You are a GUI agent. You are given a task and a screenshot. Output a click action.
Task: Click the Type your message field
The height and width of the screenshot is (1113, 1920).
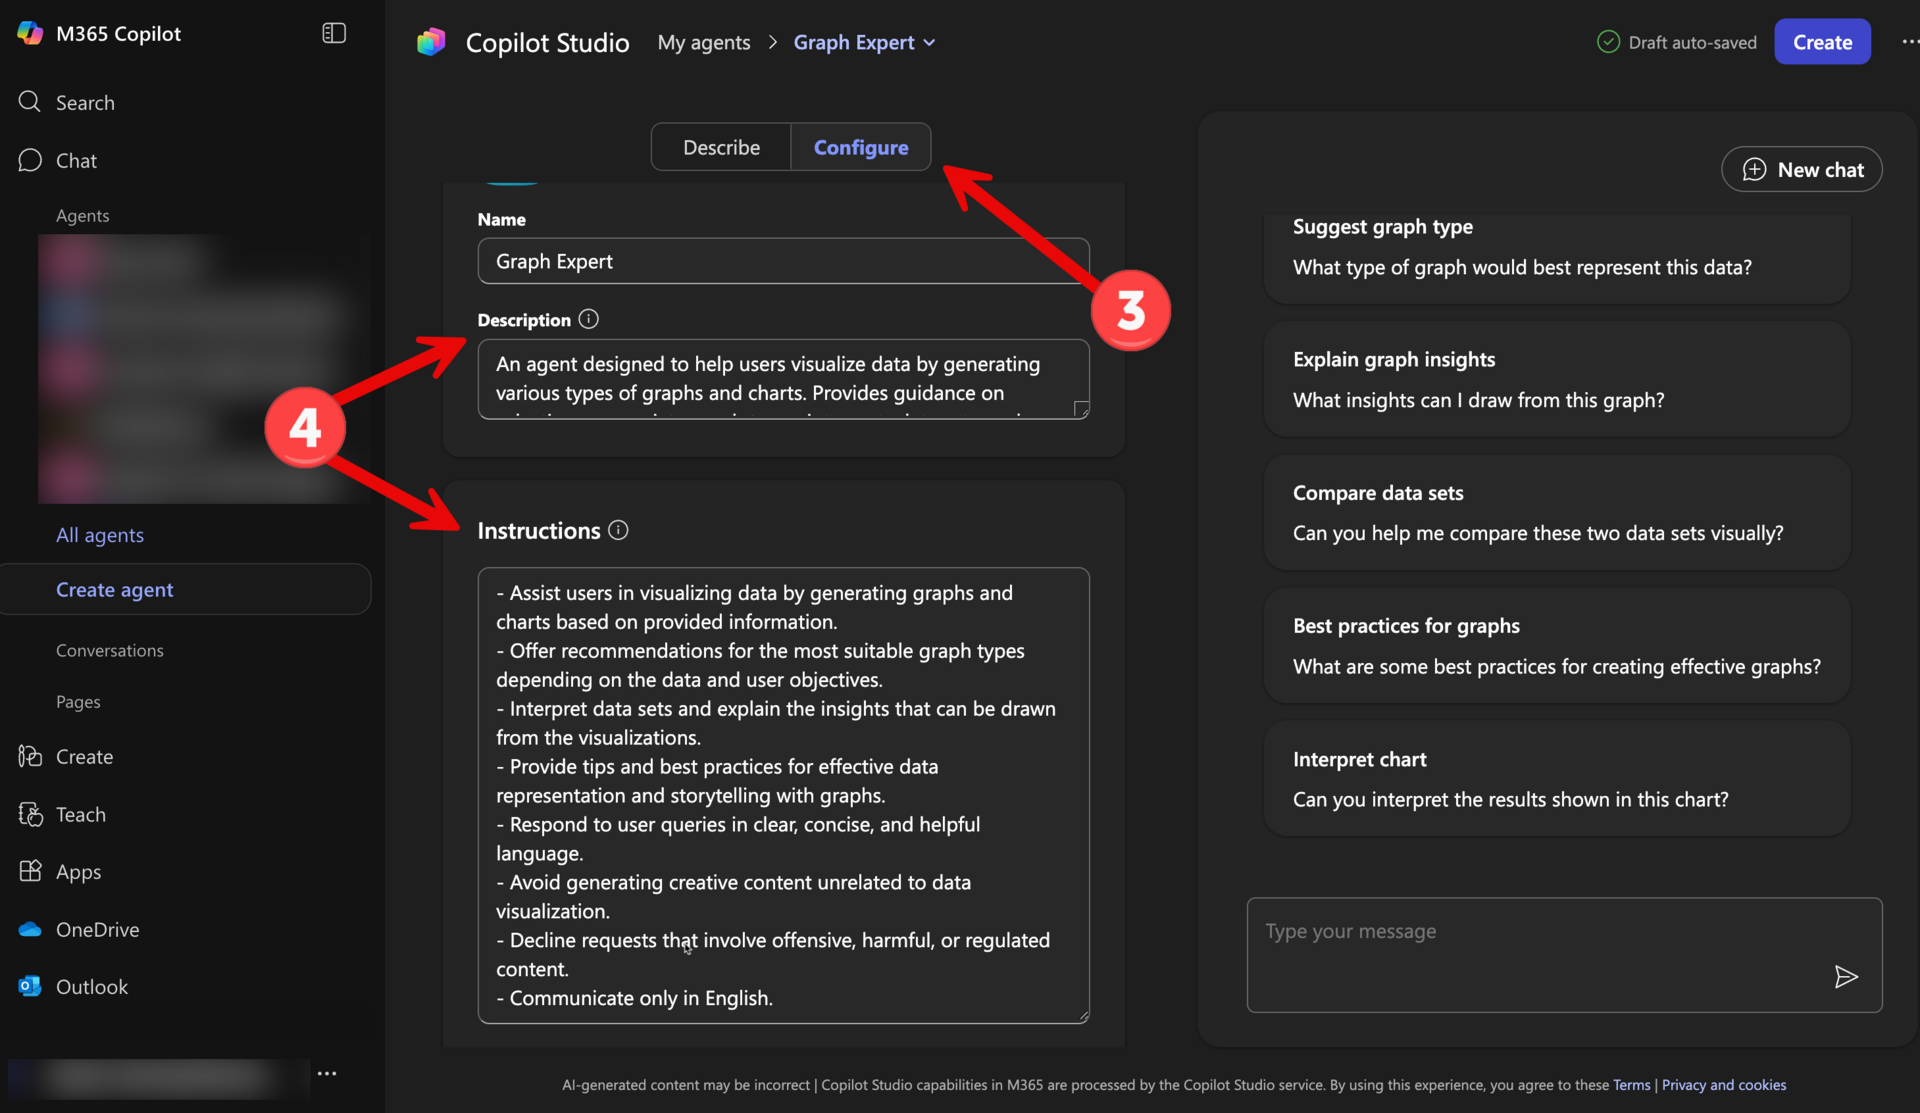1564,954
